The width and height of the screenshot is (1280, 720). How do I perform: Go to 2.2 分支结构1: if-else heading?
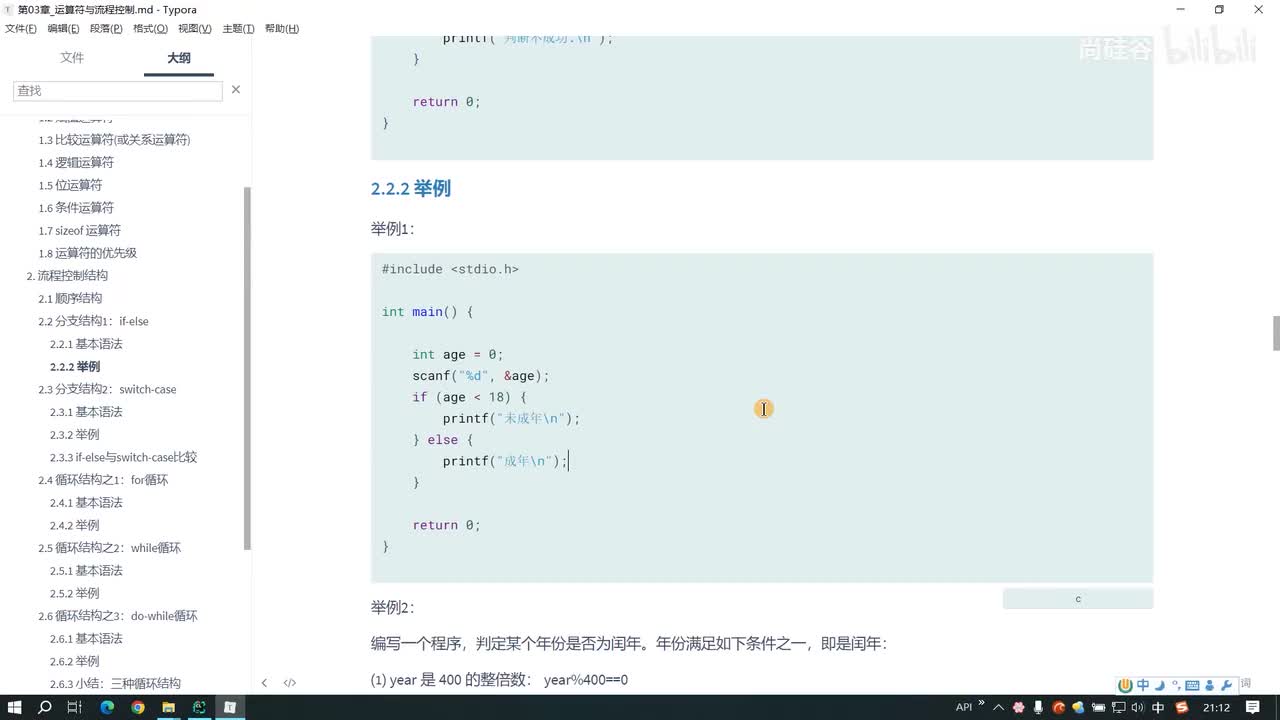point(93,321)
